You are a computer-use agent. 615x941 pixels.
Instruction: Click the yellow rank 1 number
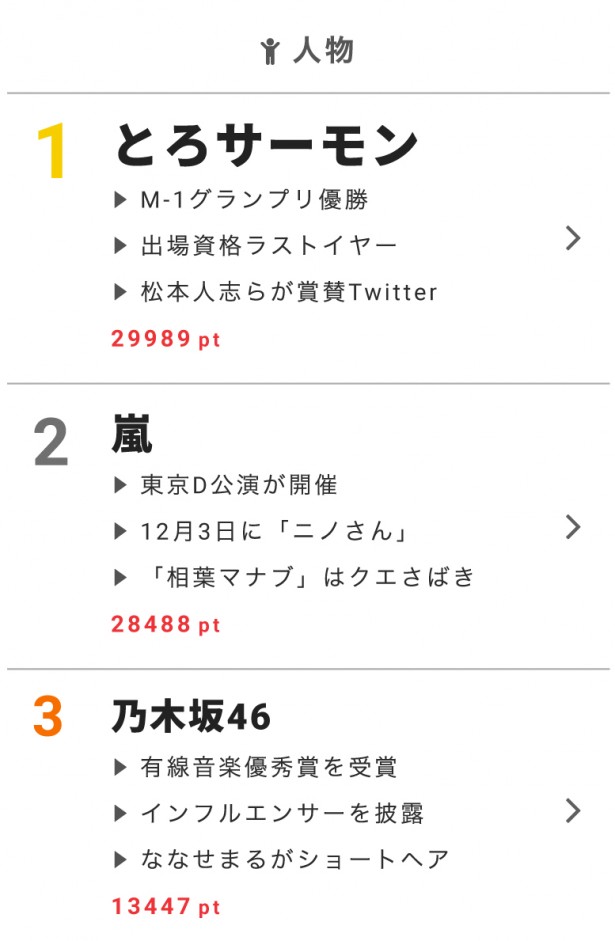[50, 153]
